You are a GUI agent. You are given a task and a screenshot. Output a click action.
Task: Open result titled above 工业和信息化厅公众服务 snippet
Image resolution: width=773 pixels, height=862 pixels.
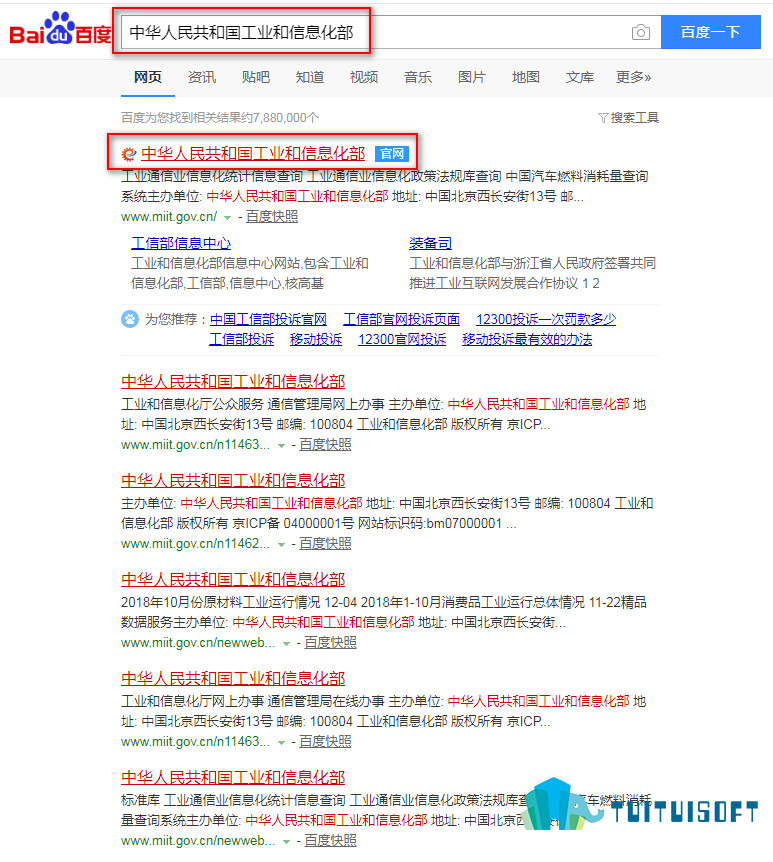point(233,382)
